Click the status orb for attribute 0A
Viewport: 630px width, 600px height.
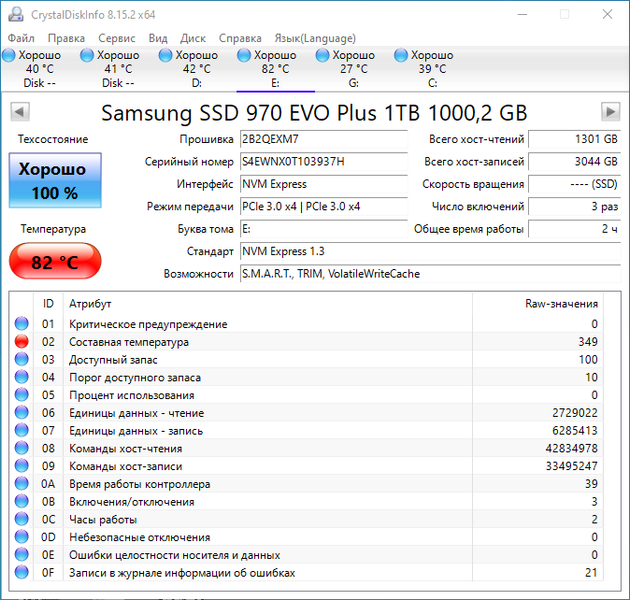22,483
